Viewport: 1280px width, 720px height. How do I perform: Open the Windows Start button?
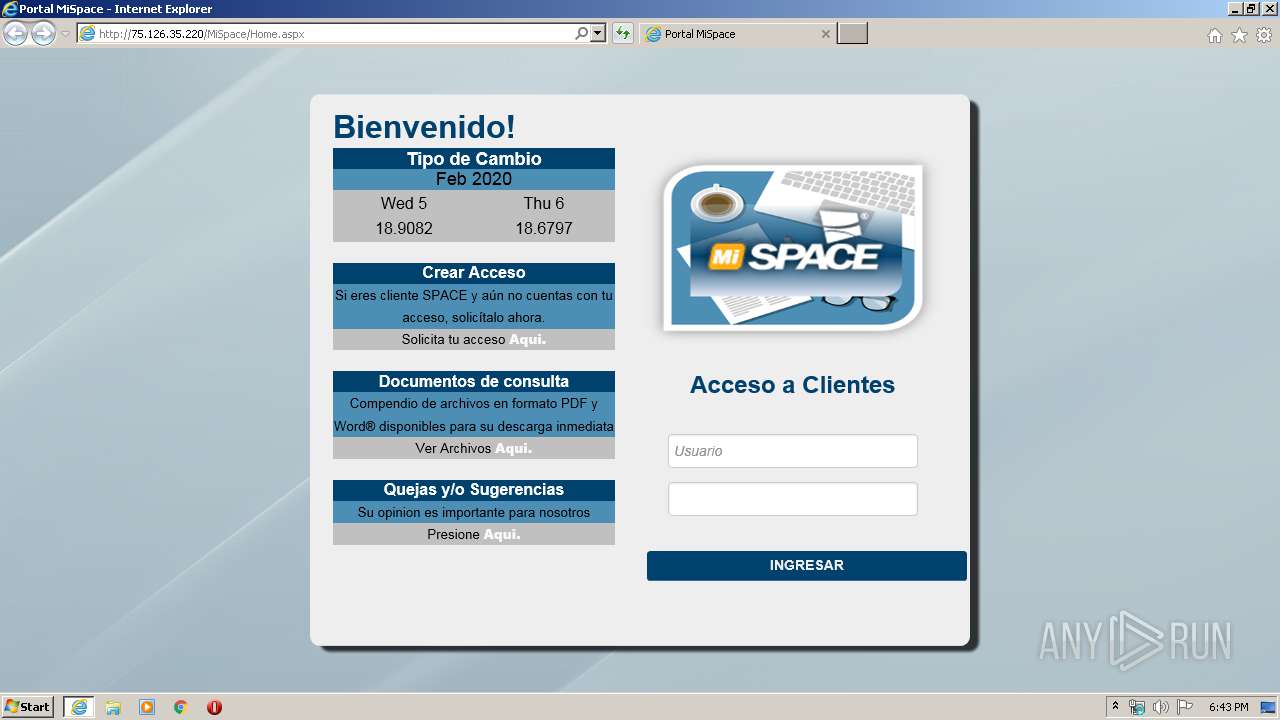pos(28,707)
